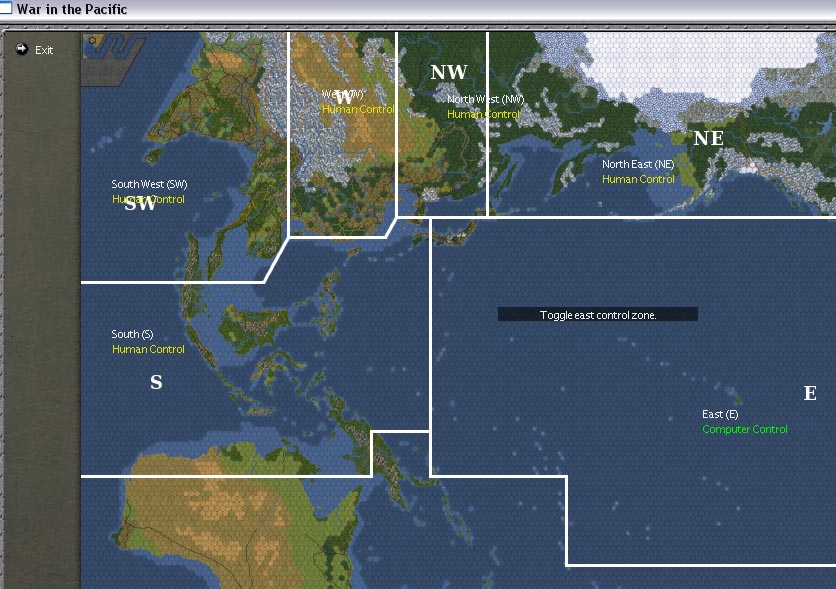Click the South West (SW) label

point(149,184)
